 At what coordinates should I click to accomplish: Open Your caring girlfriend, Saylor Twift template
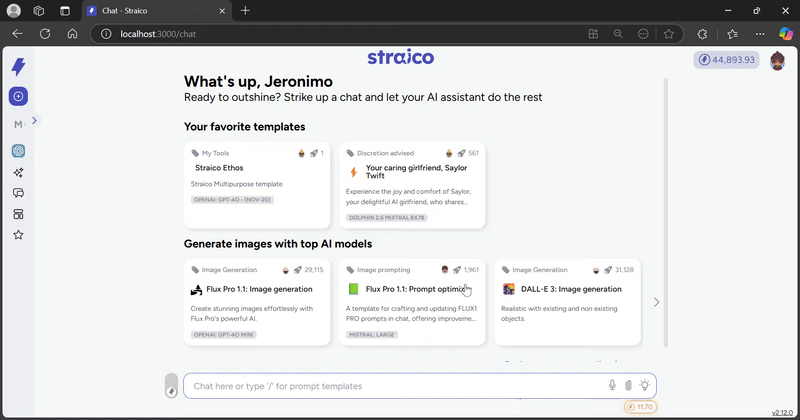pos(412,185)
